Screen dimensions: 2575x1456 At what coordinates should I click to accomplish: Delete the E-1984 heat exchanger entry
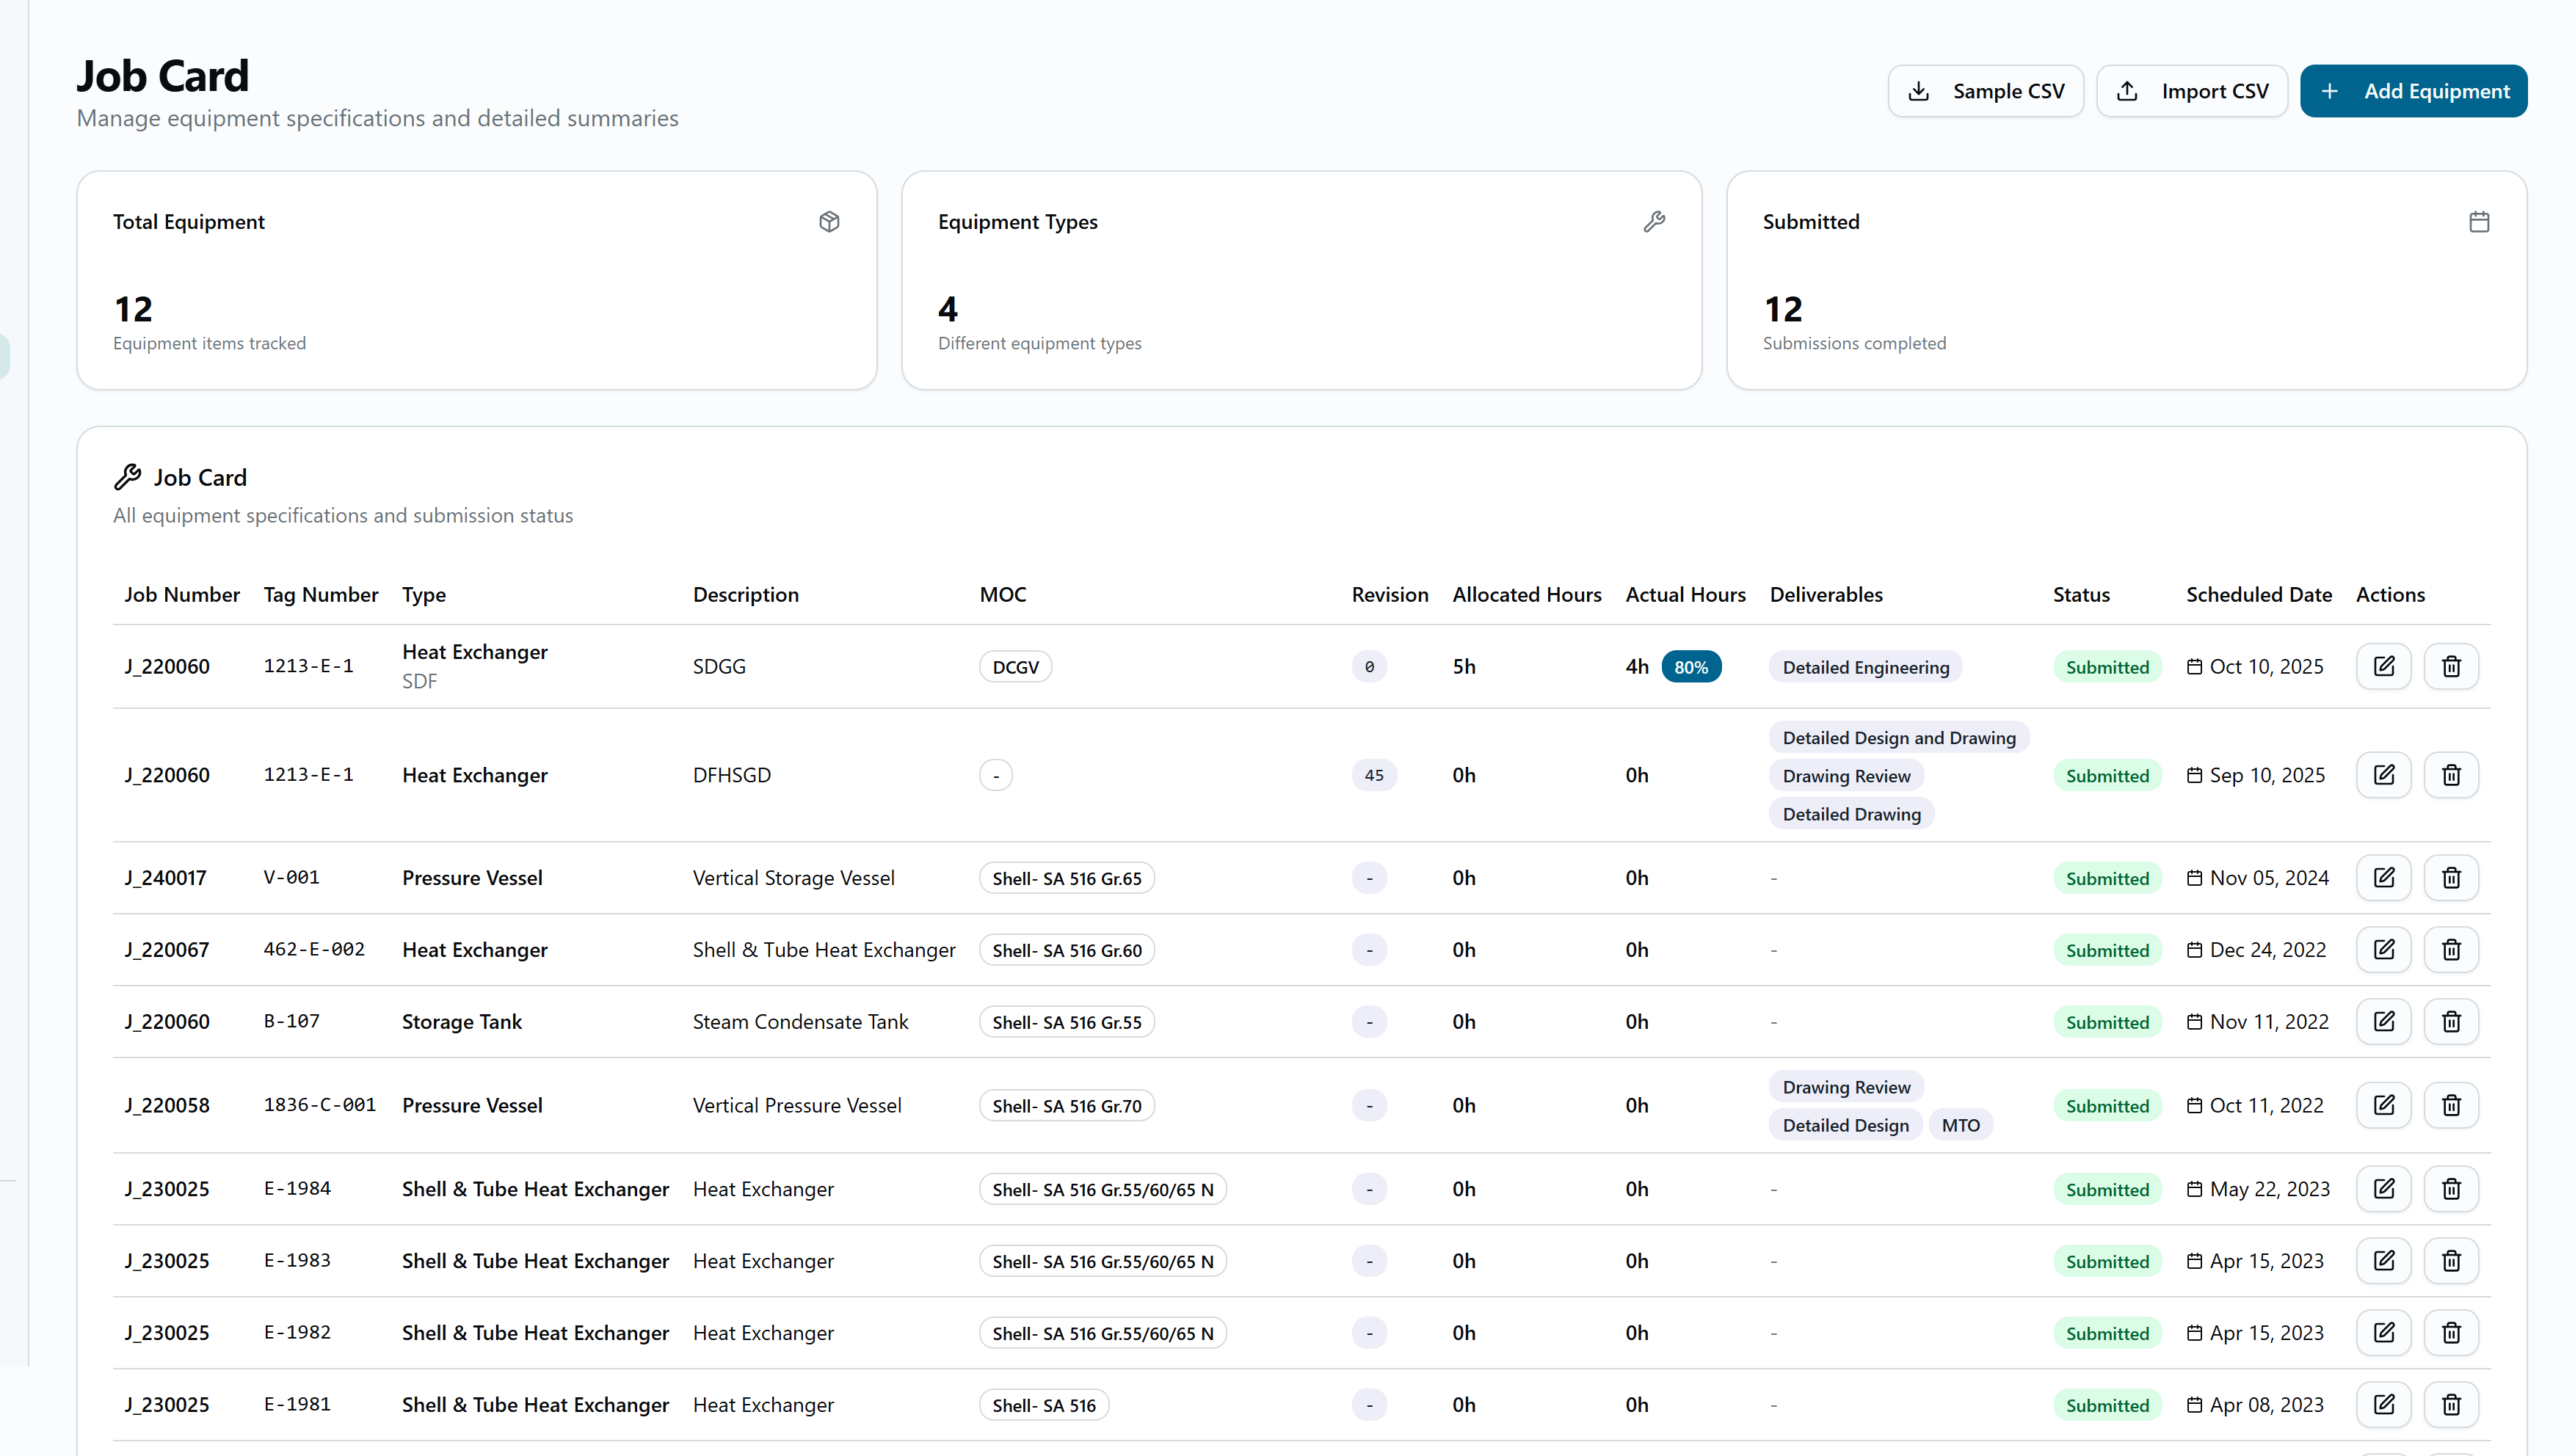coord(2450,1189)
